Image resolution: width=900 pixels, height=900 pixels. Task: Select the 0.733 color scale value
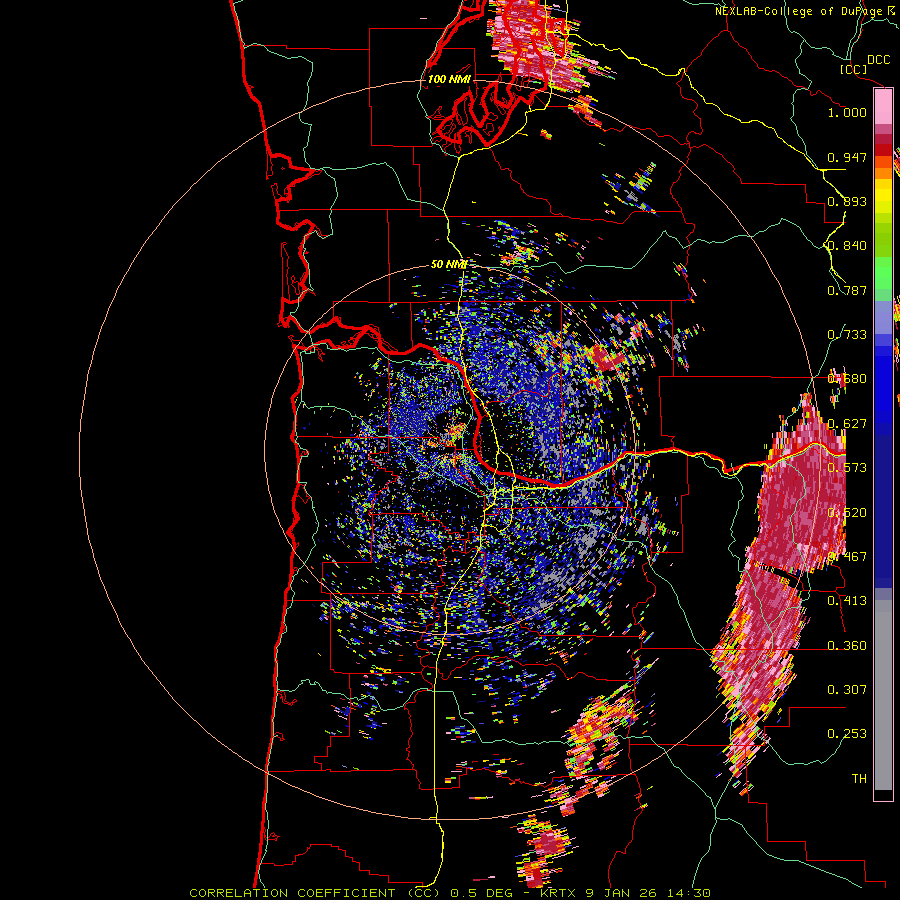(847, 335)
